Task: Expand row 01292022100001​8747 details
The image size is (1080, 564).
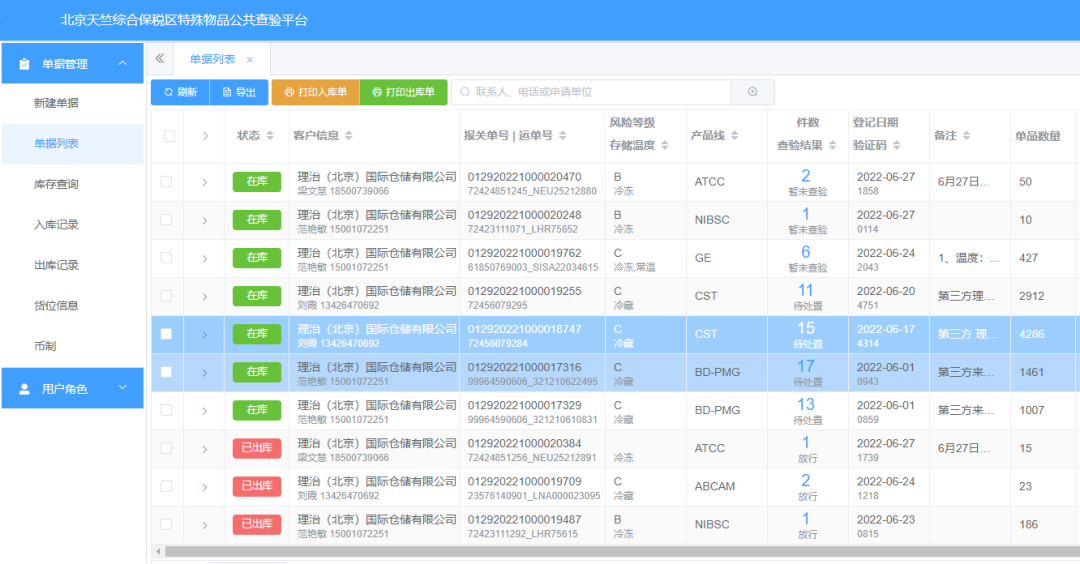Action: tap(205, 335)
